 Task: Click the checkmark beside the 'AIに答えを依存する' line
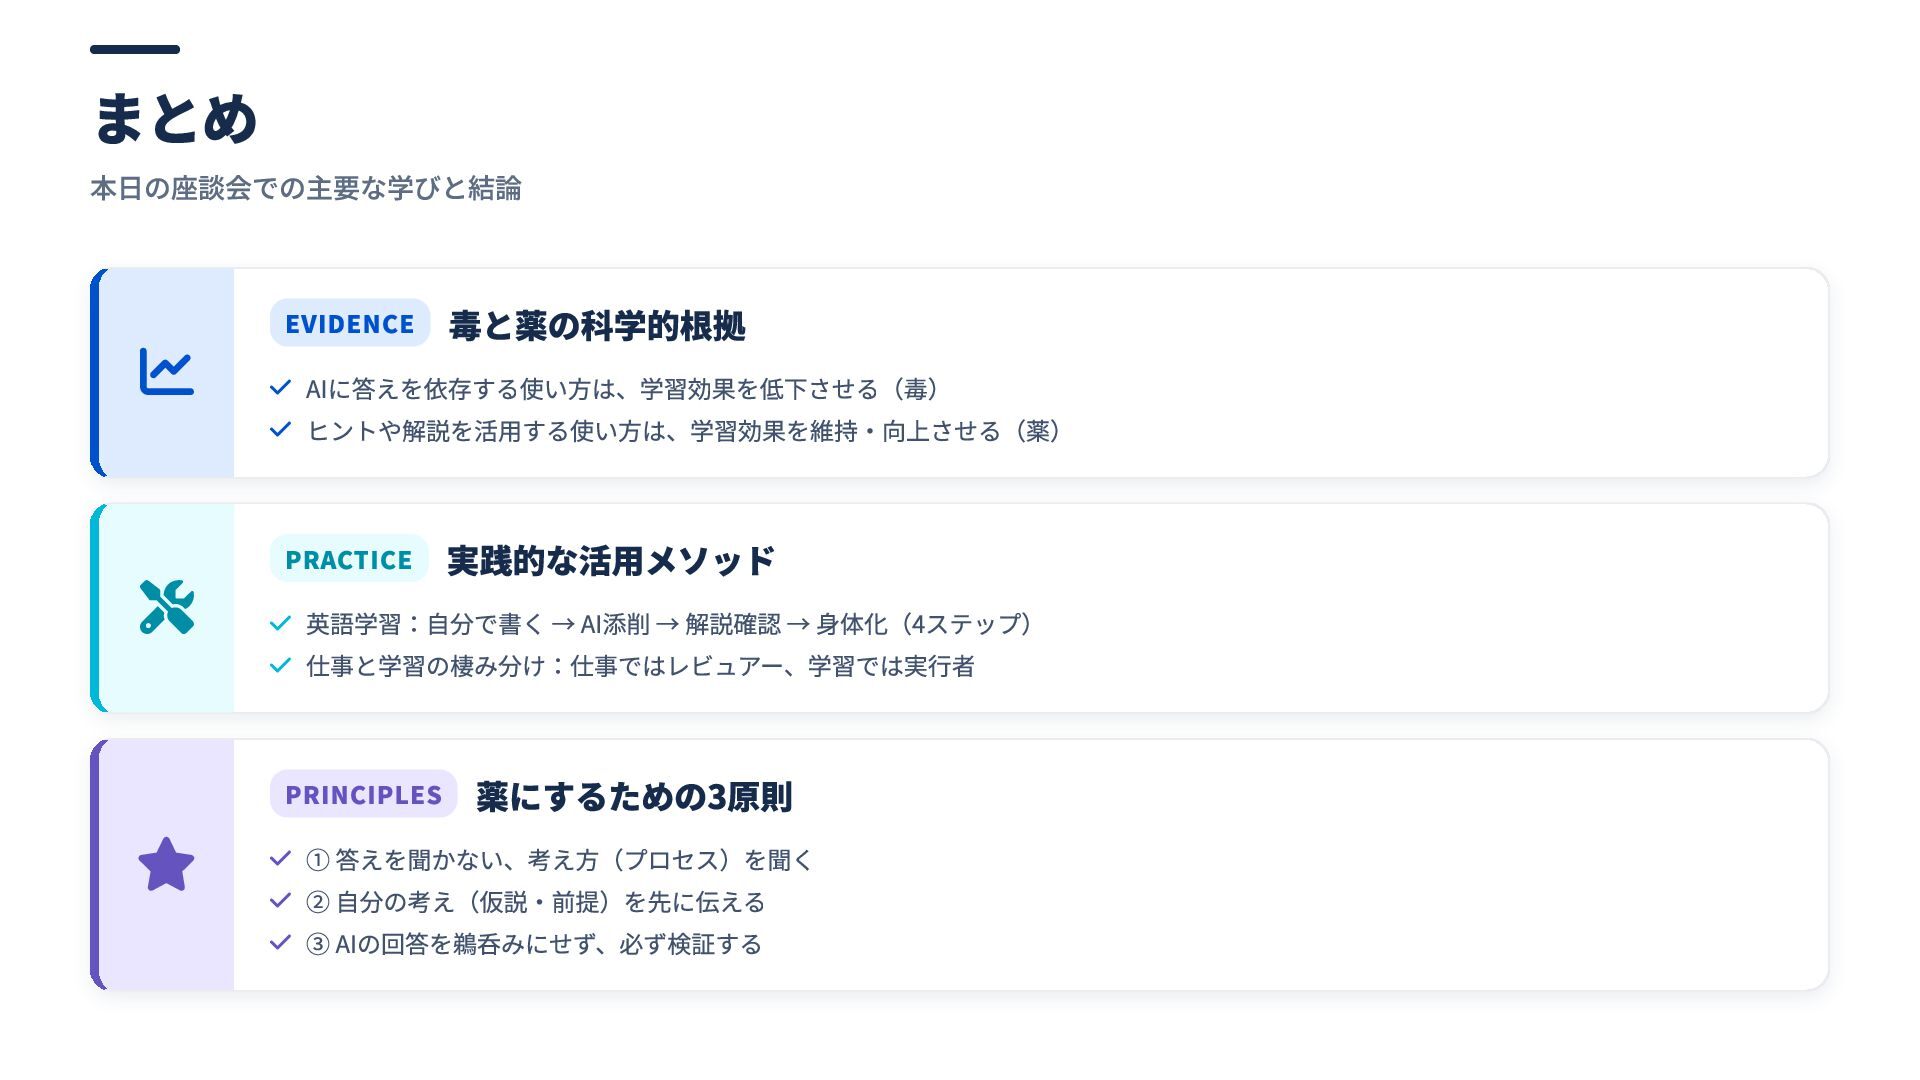(x=280, y=388)
